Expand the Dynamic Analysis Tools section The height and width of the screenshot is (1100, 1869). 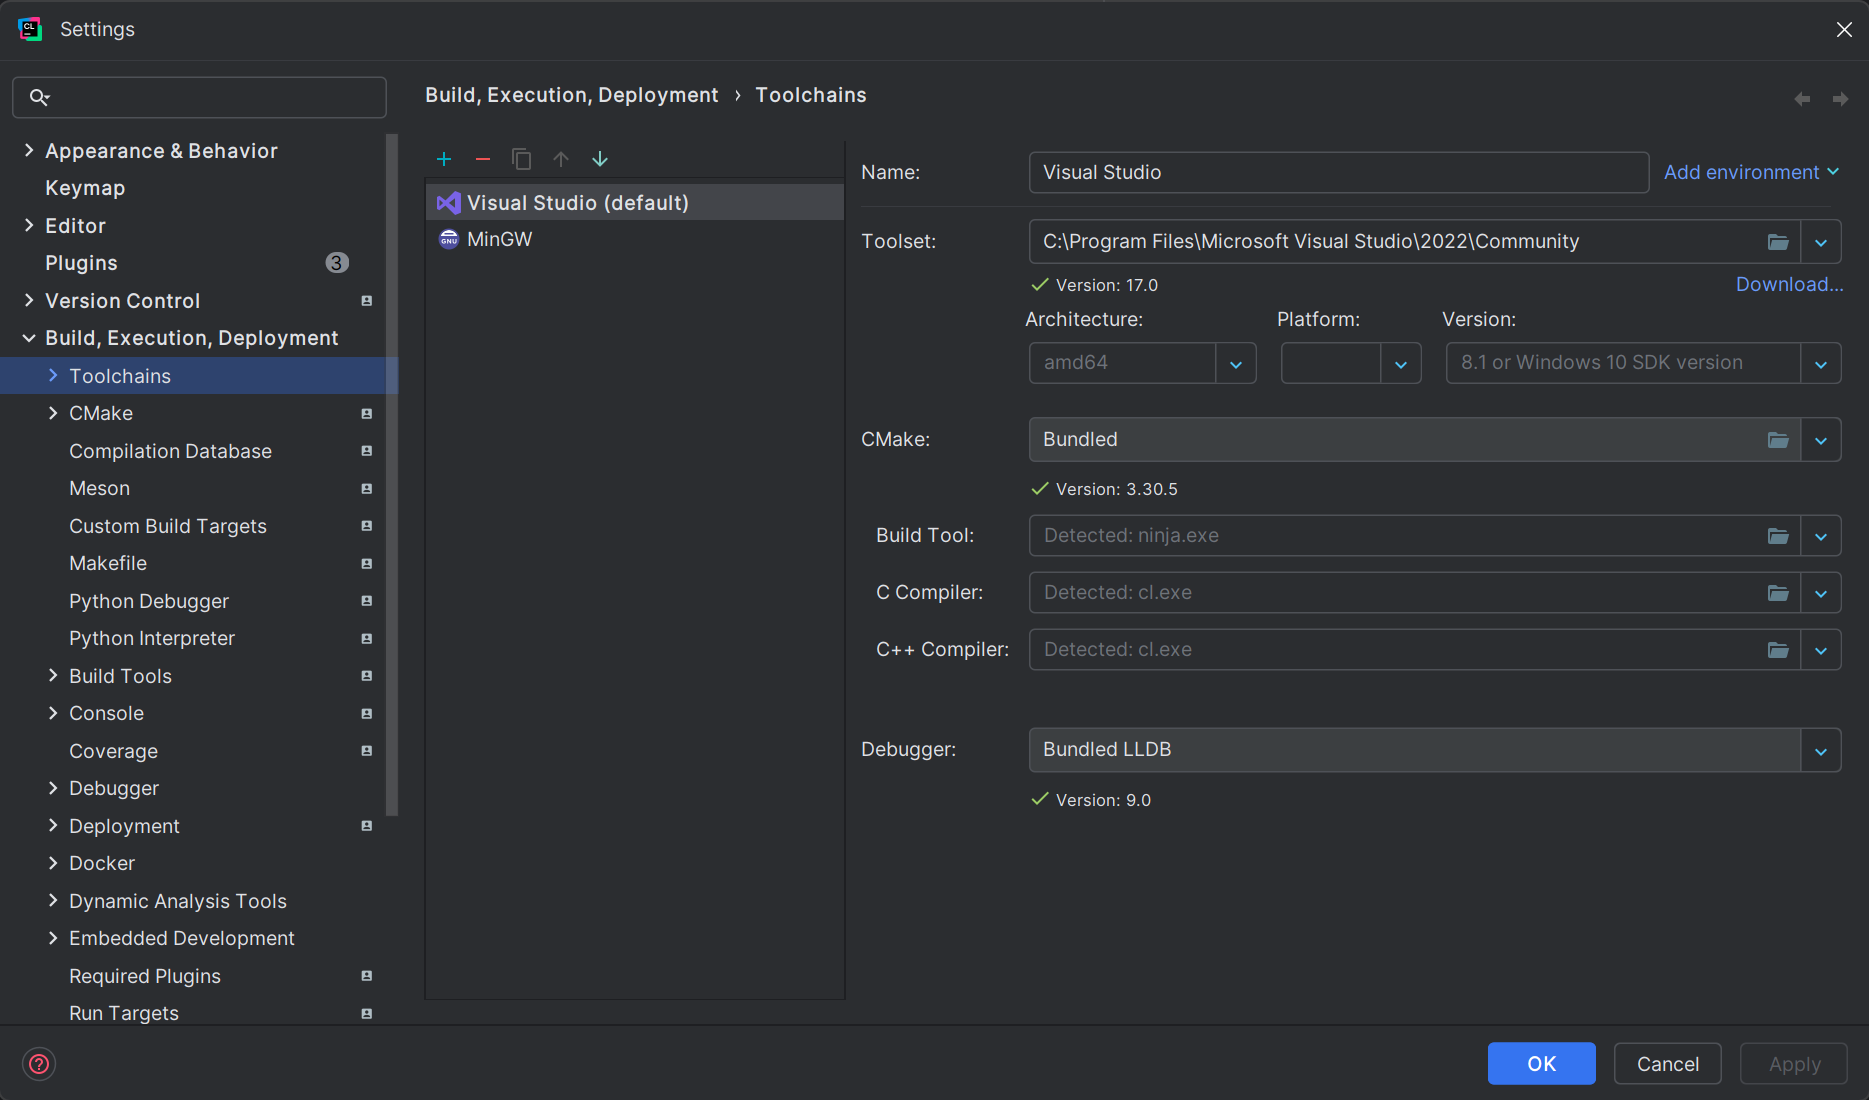click(54, 900)
